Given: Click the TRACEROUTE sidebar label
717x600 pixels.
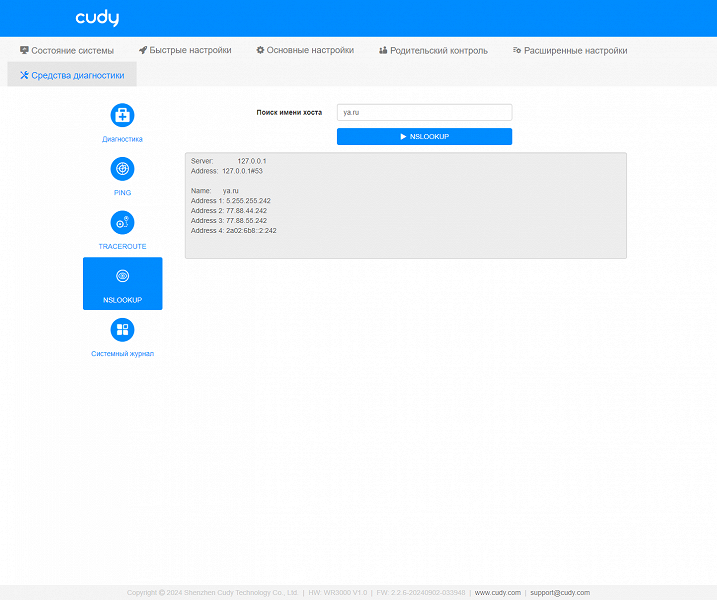Looking at the screenshot, I should pos(122,246).
